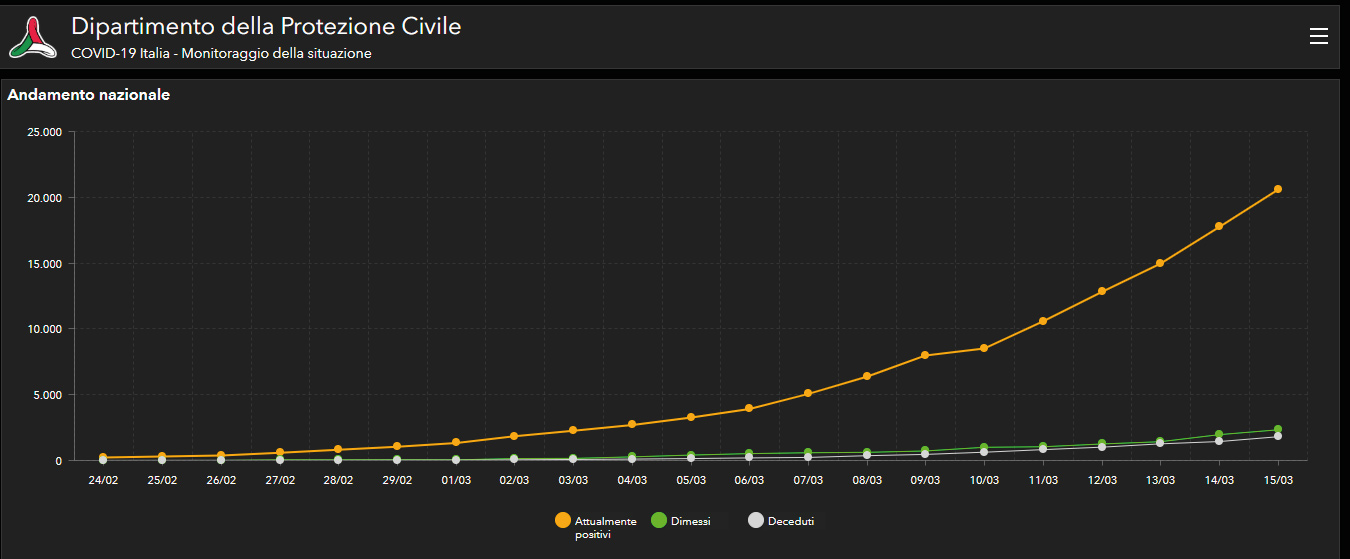Select the orange data point for 09/03

coord(925,355)
